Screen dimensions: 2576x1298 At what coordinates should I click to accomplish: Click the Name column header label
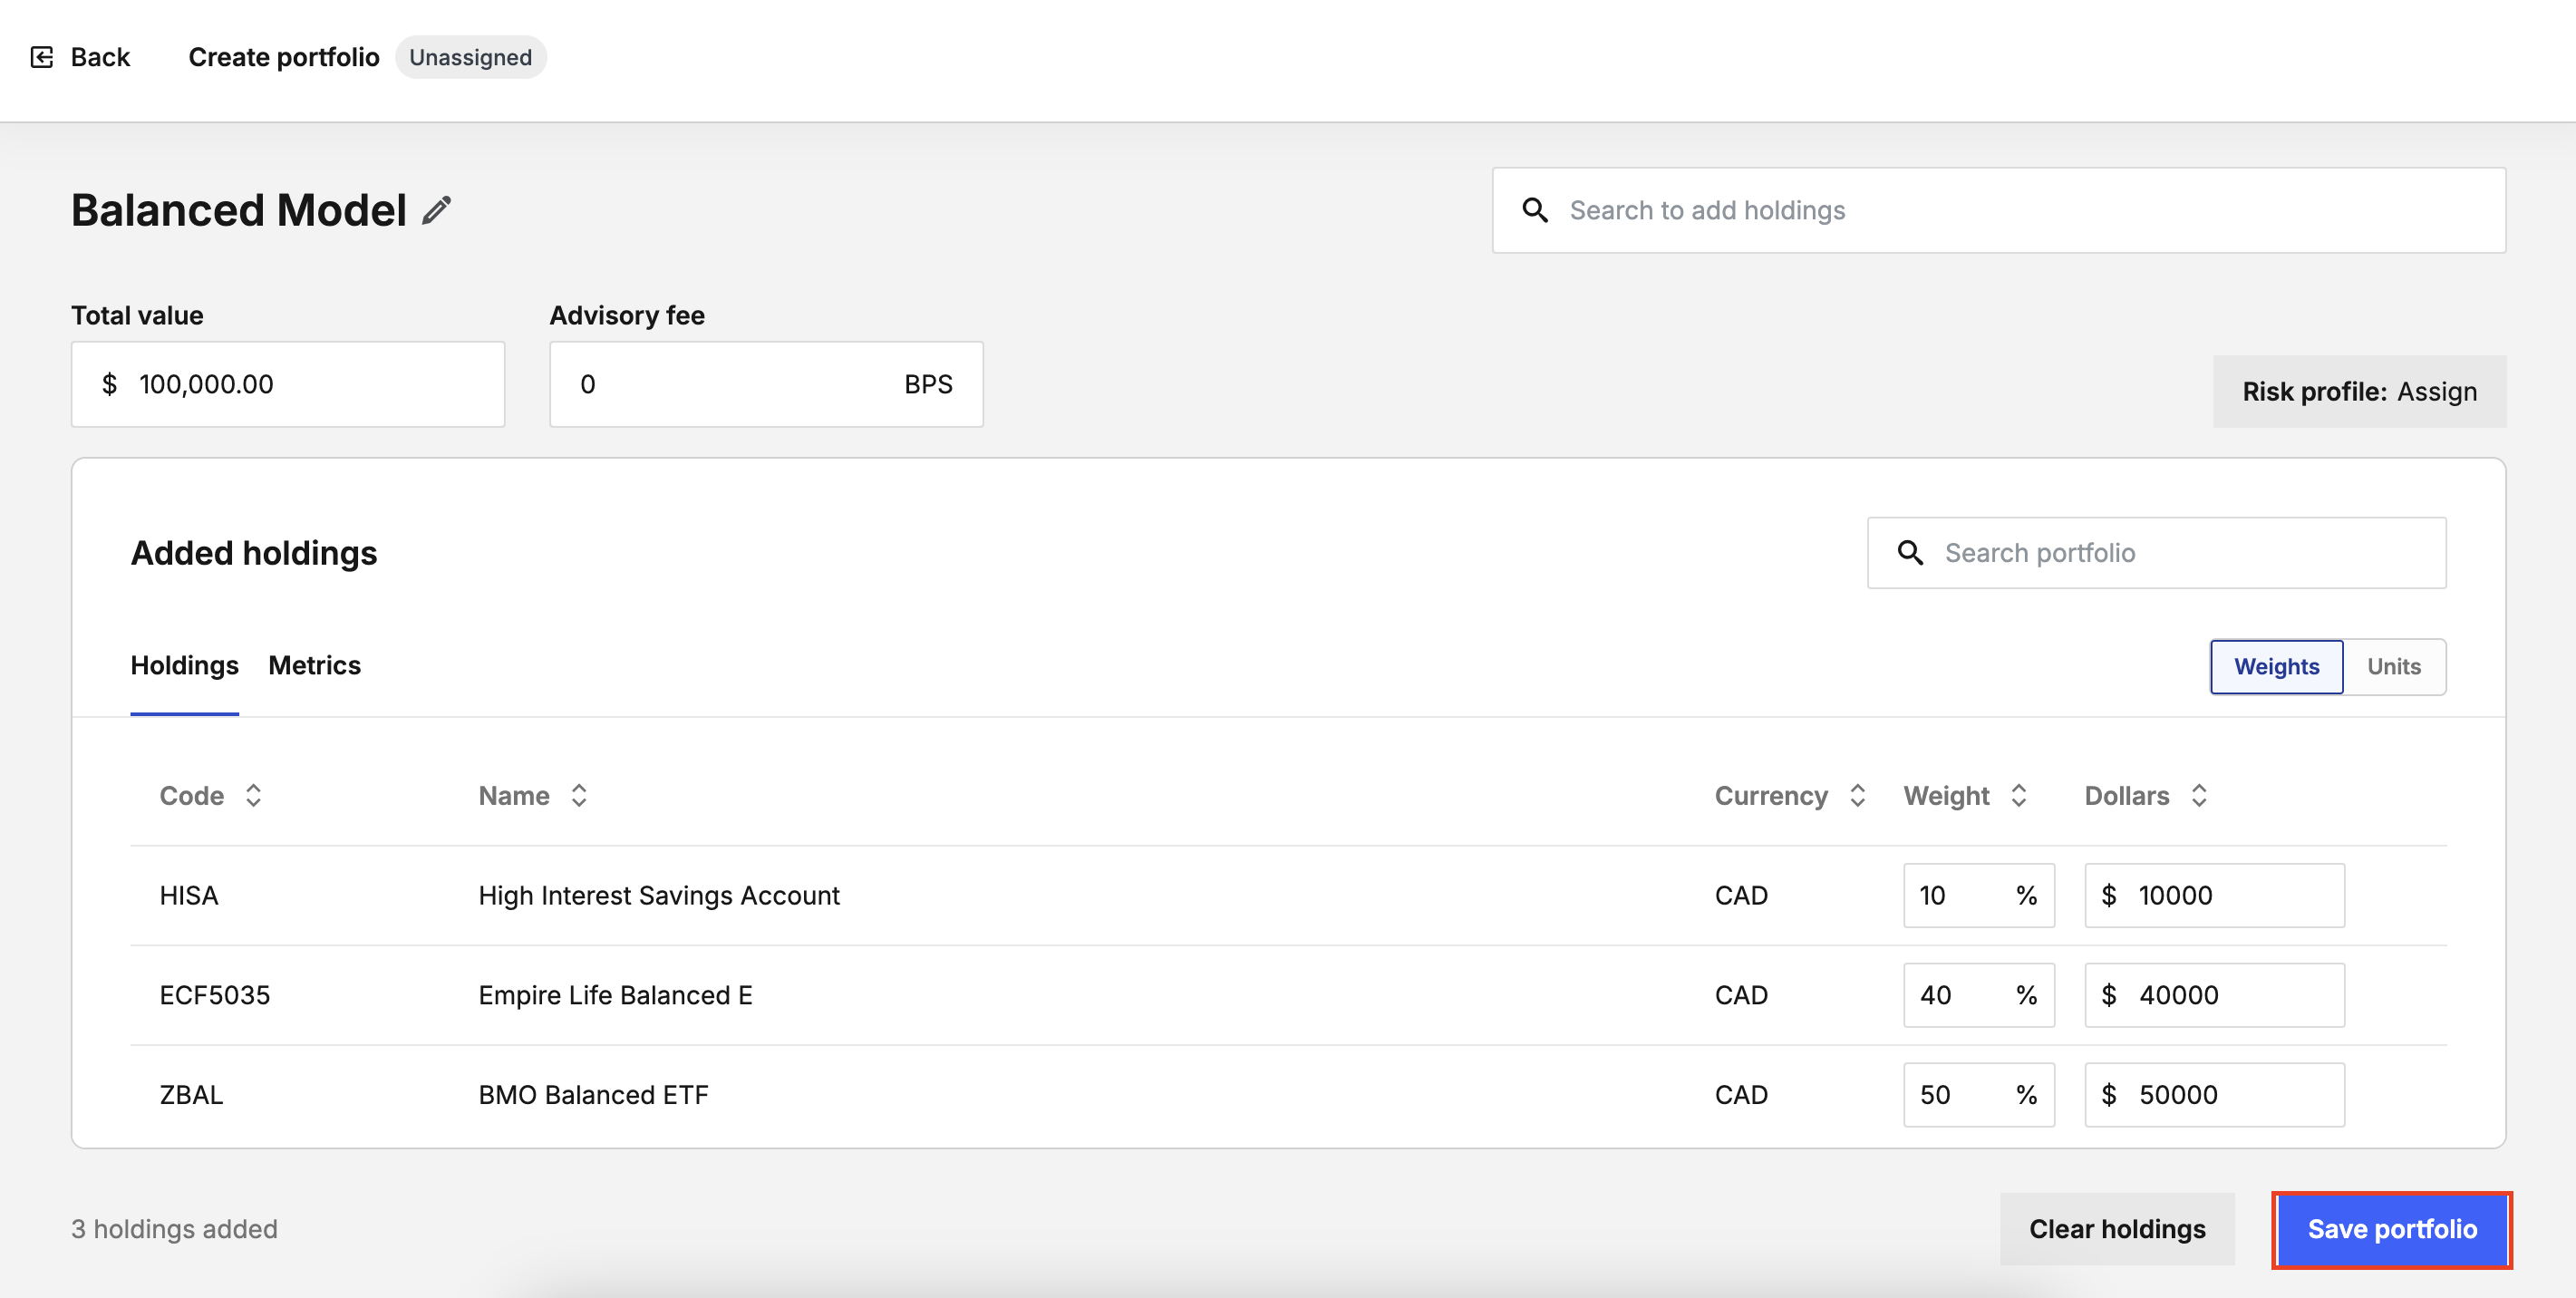514,796
